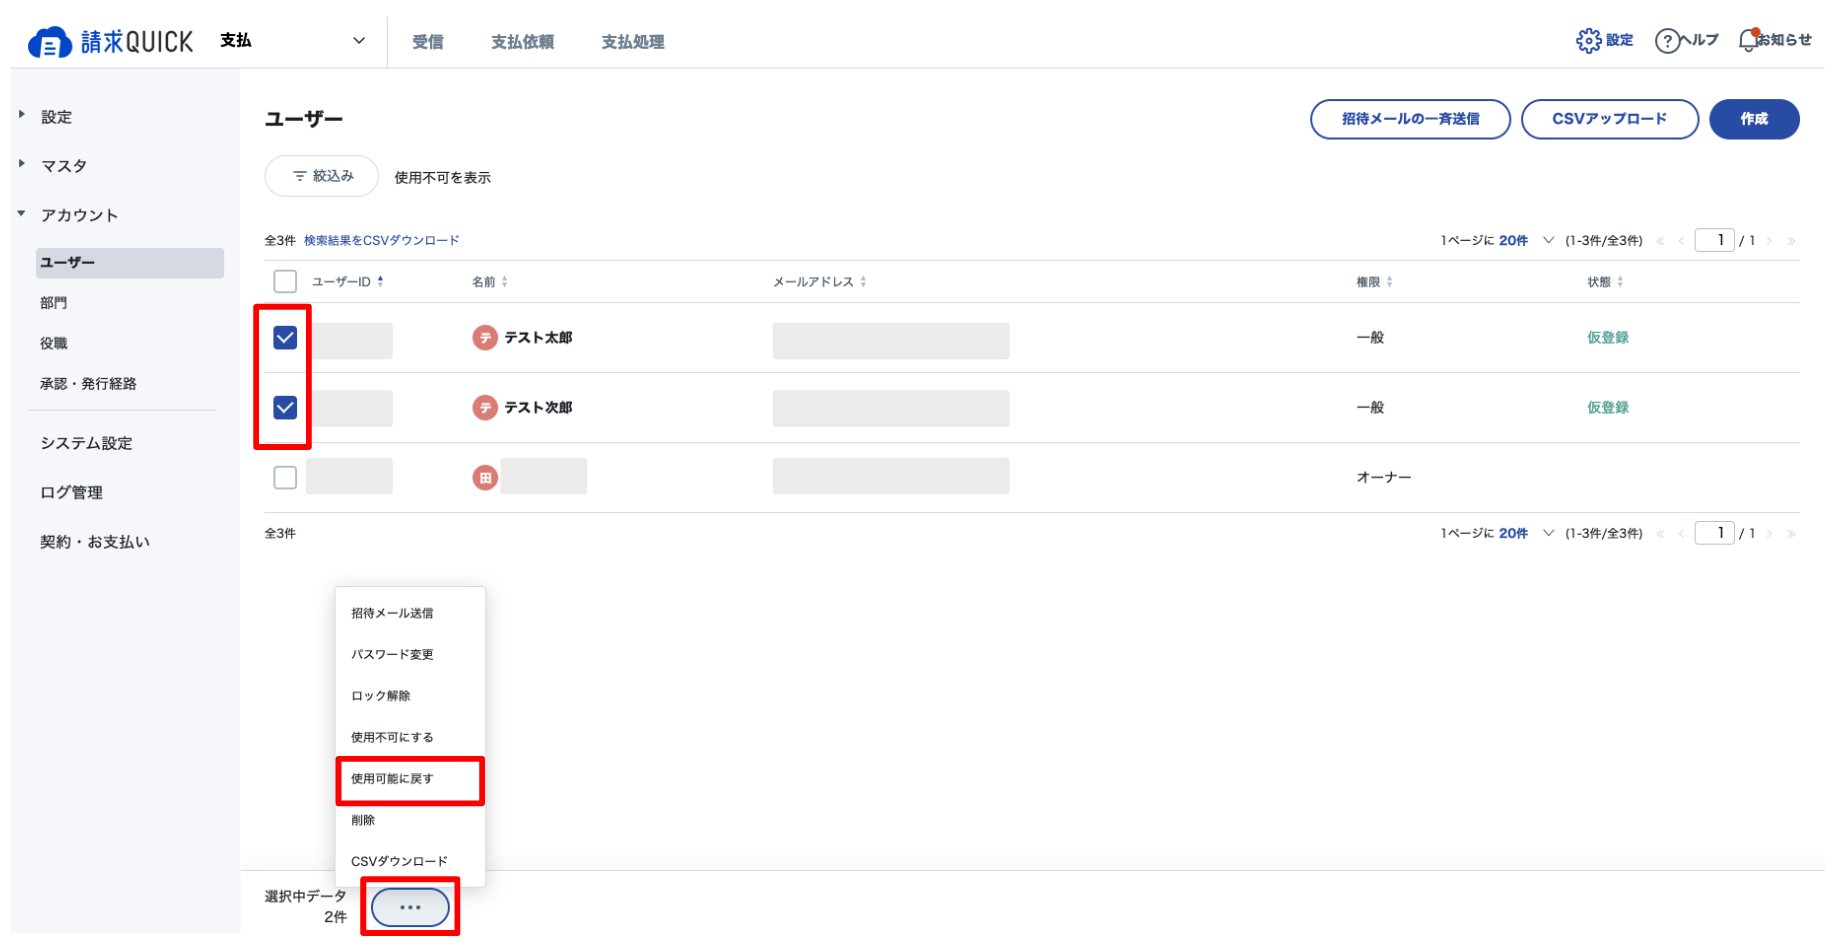
Task: Sort by ユーザーID column arrows
Action: [x=380, y=282]
